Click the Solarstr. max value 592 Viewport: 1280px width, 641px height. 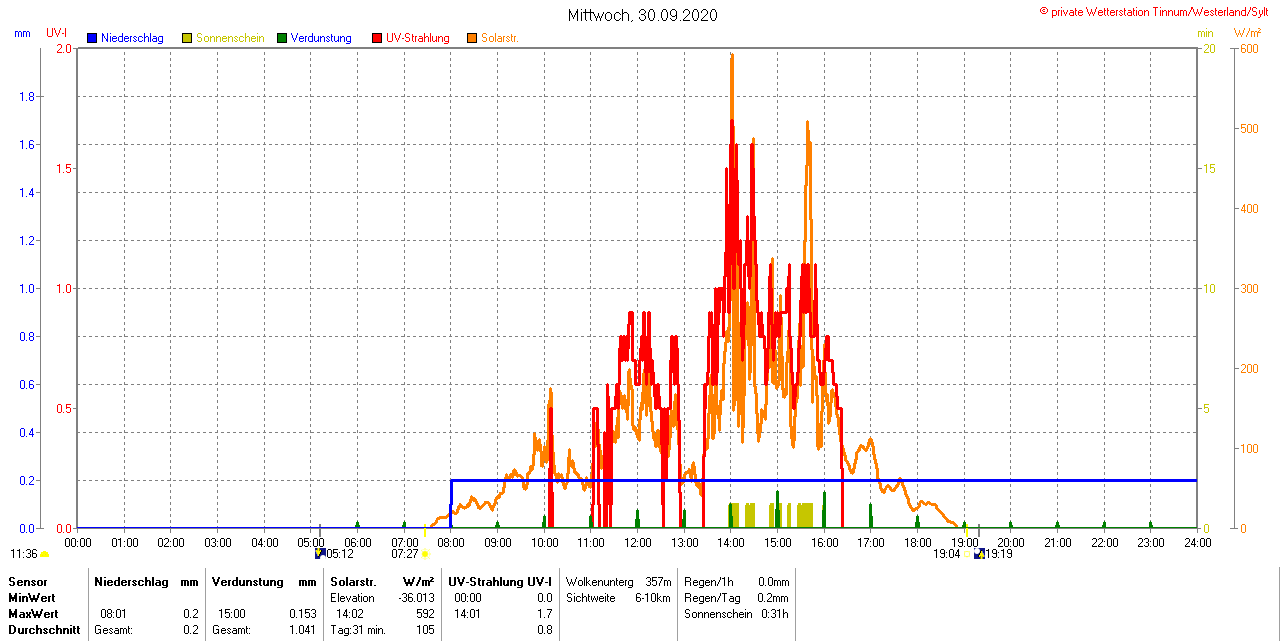point(425,613)
